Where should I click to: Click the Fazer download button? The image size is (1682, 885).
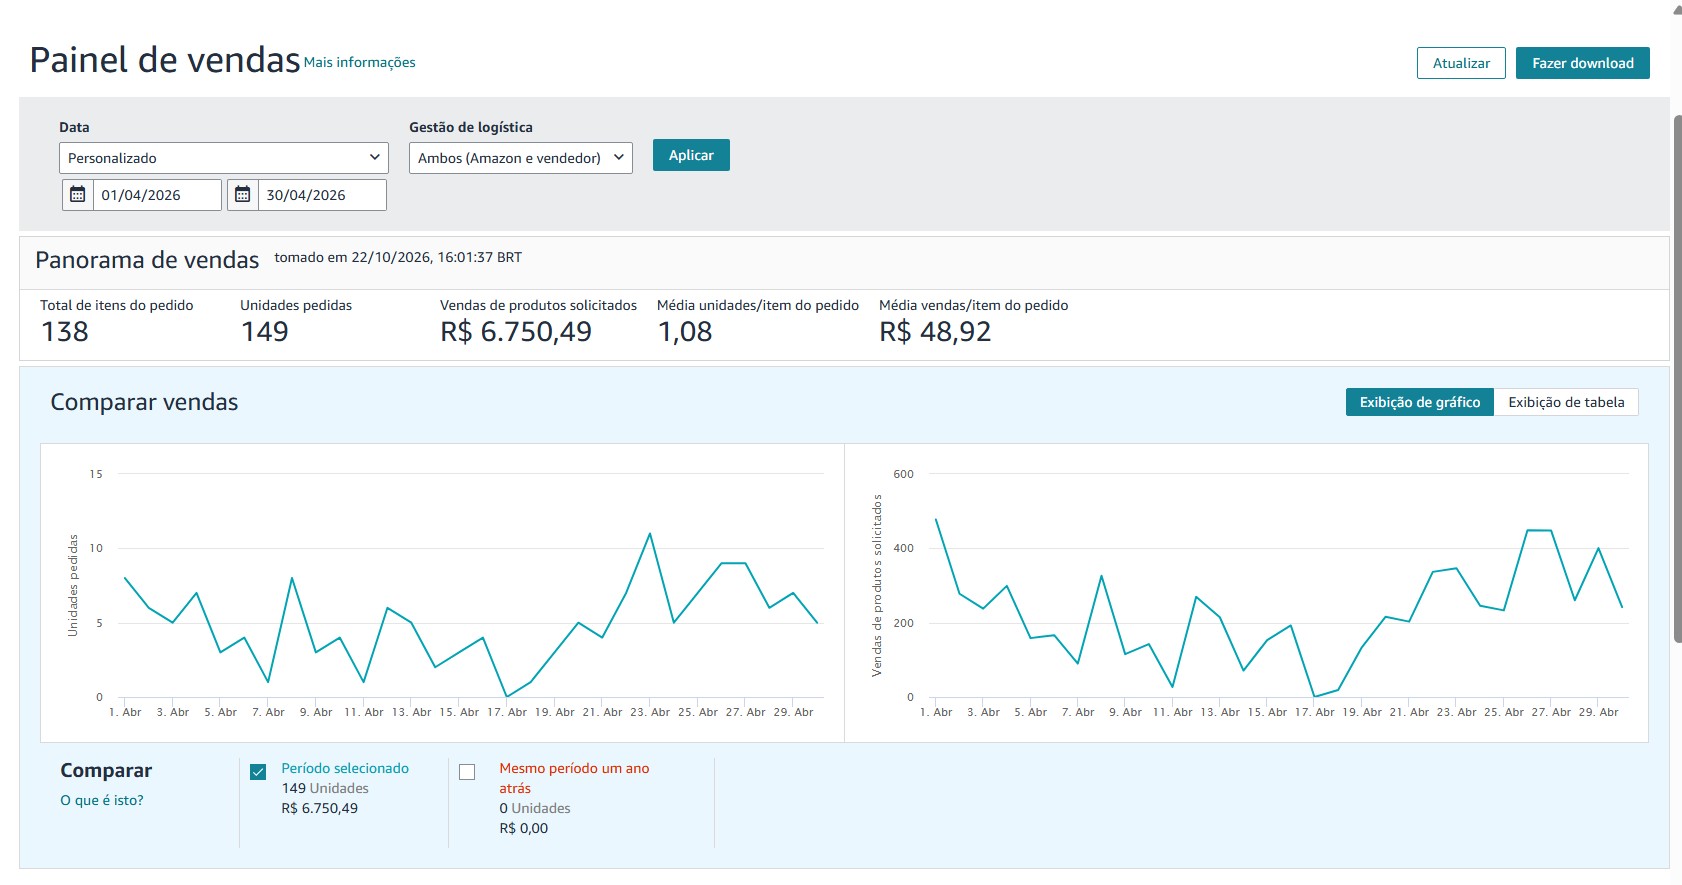point(1583,63)
